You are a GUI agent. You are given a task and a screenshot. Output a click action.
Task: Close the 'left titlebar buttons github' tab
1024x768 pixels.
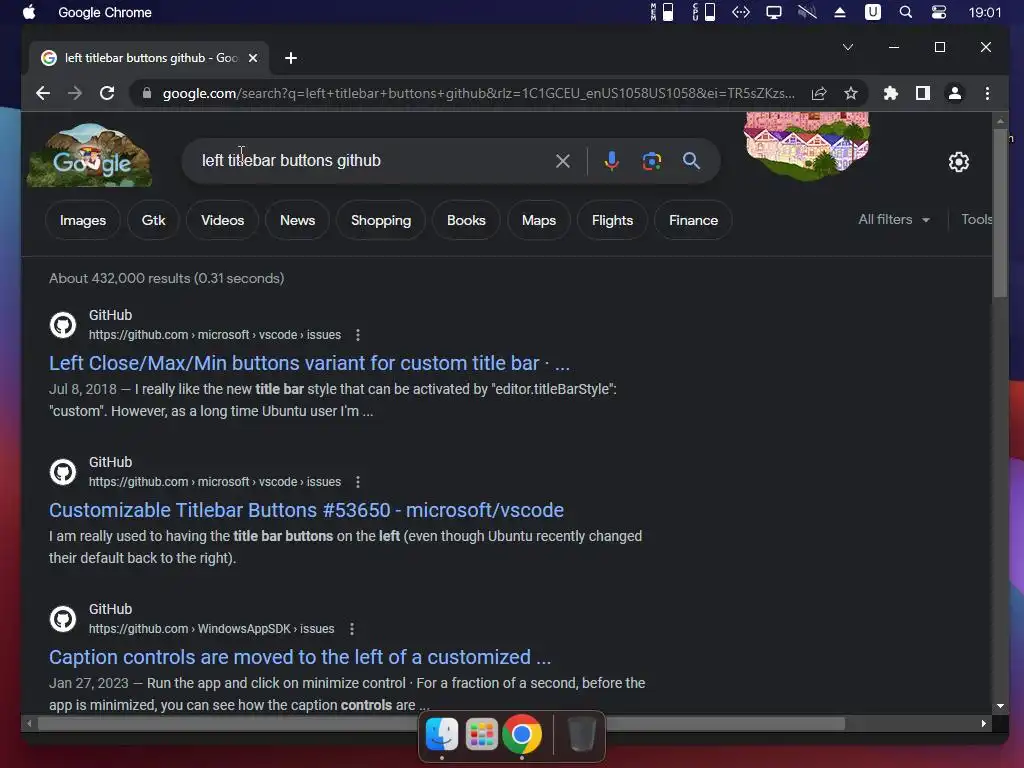(253, 58)
